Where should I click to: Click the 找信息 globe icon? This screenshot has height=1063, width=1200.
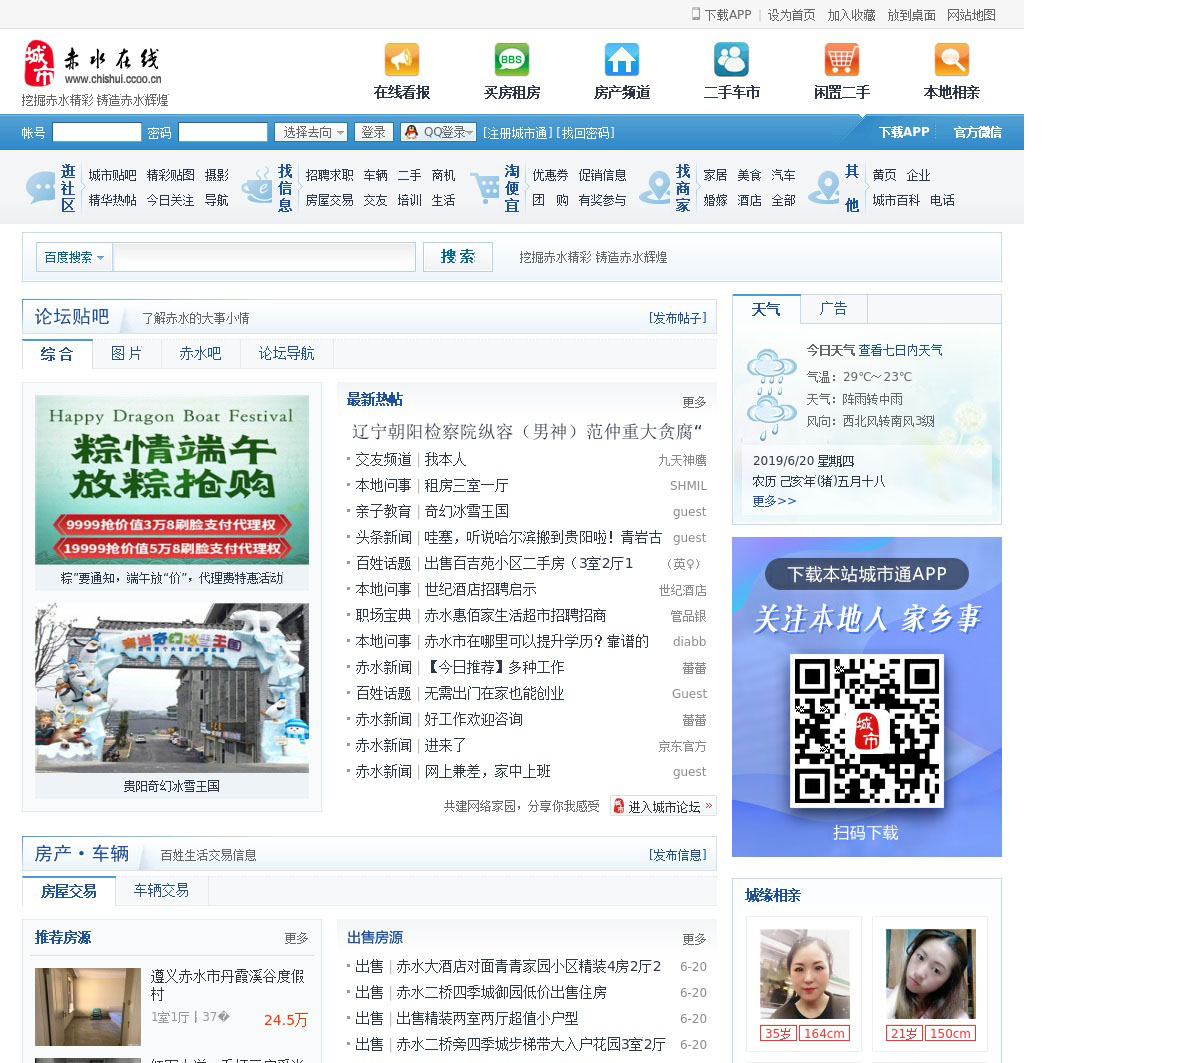(258, 188)
